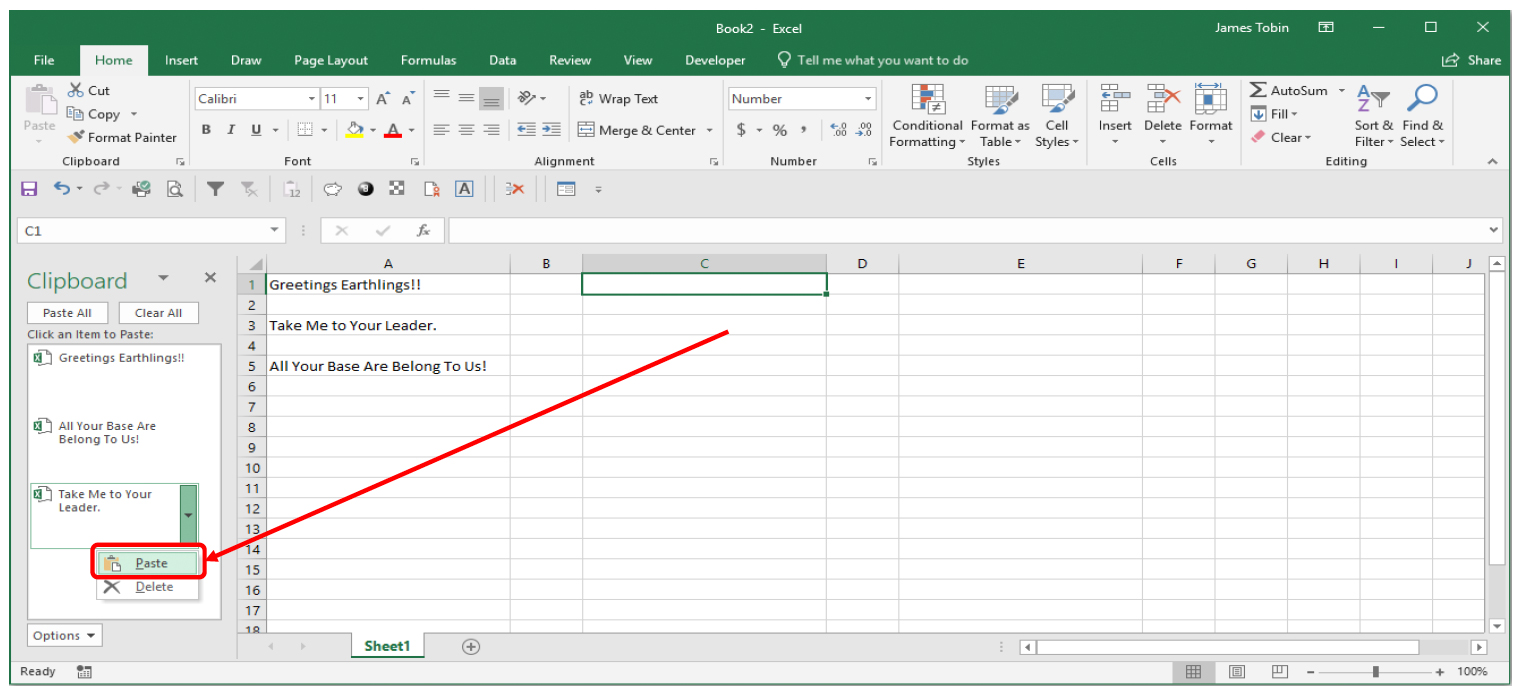This screenshot has width=1522, height=699.
Task: Click the Increase Decimal icon
Action: pos(839,130)
